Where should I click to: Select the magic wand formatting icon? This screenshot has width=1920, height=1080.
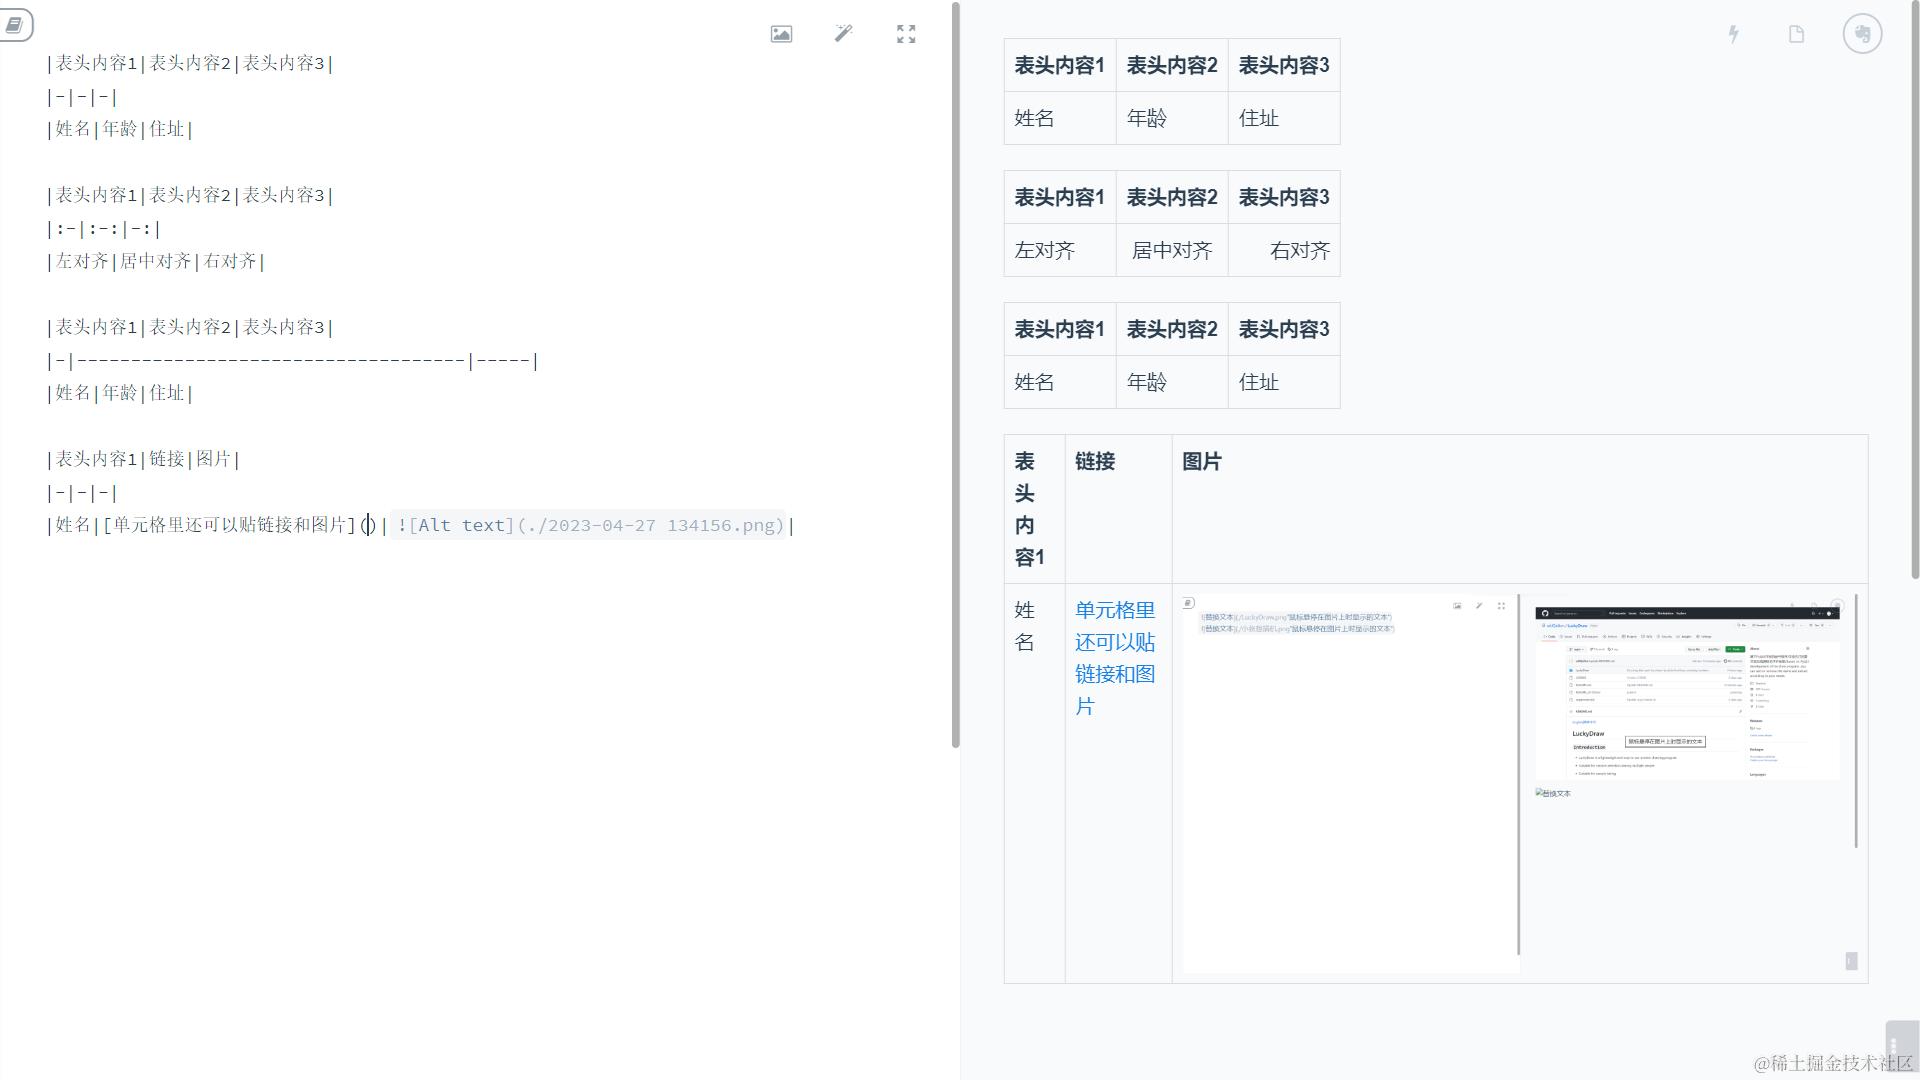(x=843, y=33)
